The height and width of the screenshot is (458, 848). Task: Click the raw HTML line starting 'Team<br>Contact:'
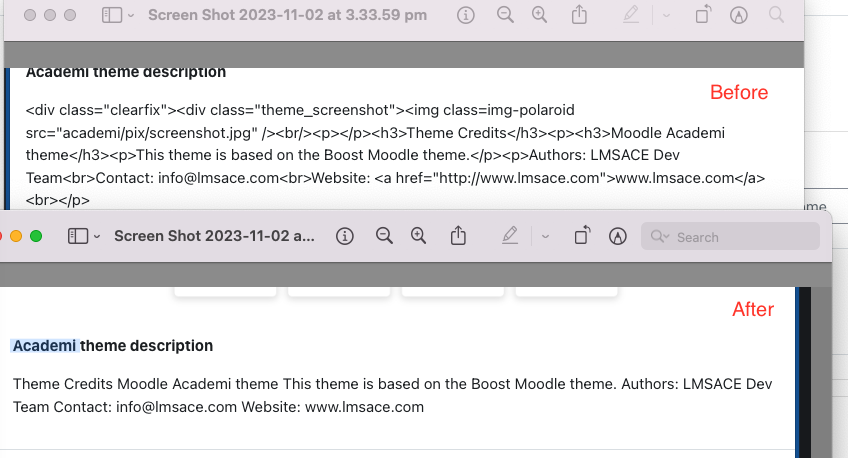point(395,178)
